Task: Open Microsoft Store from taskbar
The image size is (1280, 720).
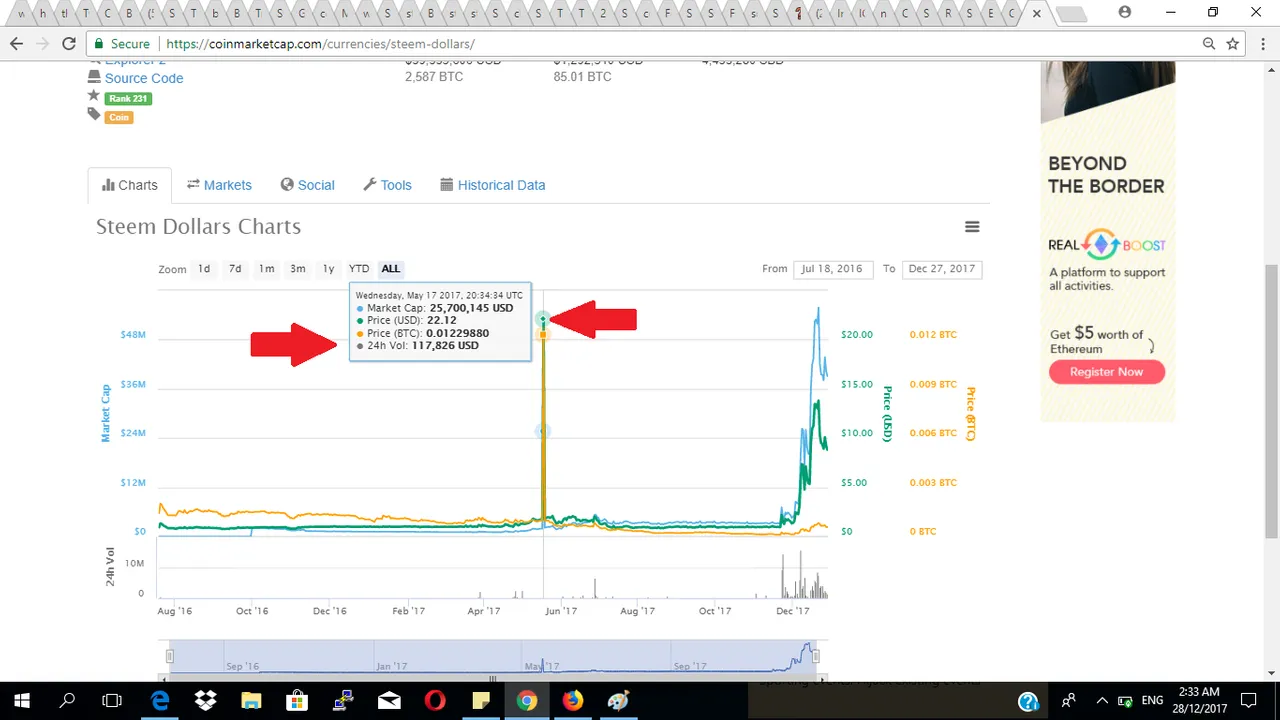Action: click(297, 700)
